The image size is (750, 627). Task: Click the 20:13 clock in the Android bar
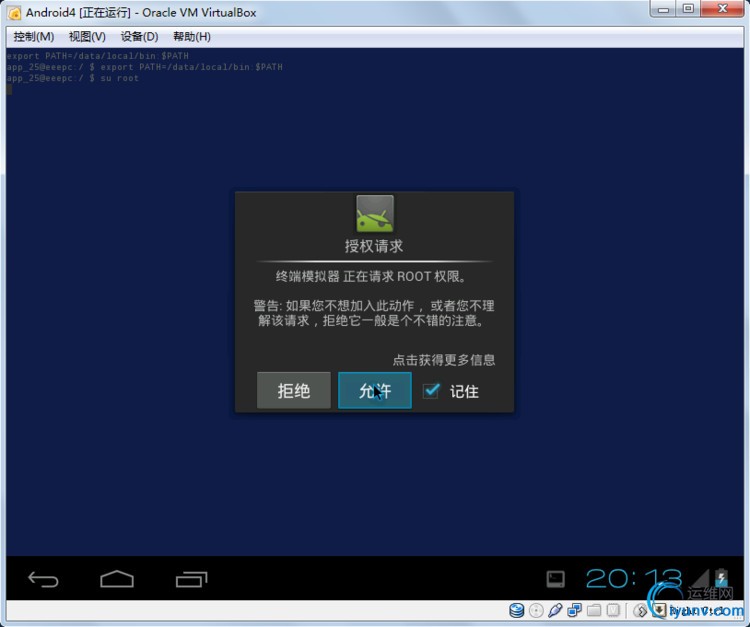point(634,579)
